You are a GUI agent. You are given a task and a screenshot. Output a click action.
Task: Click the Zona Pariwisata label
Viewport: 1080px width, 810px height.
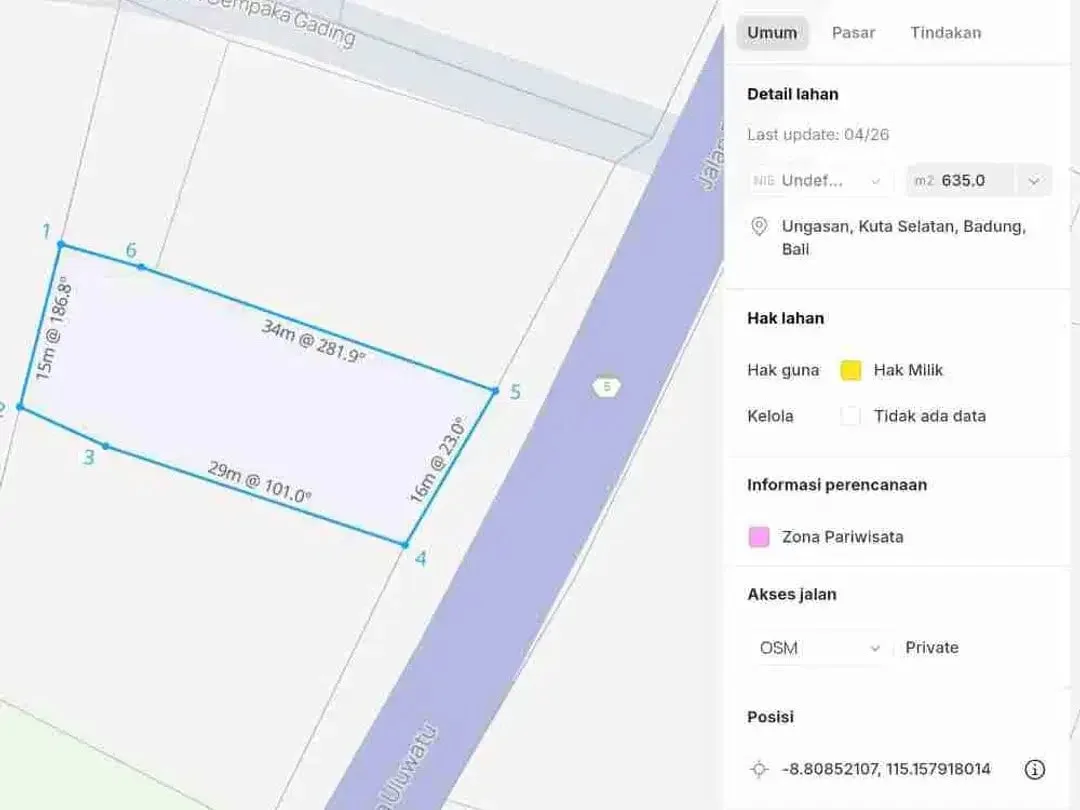pyautogui.click(x=842, y=537)
